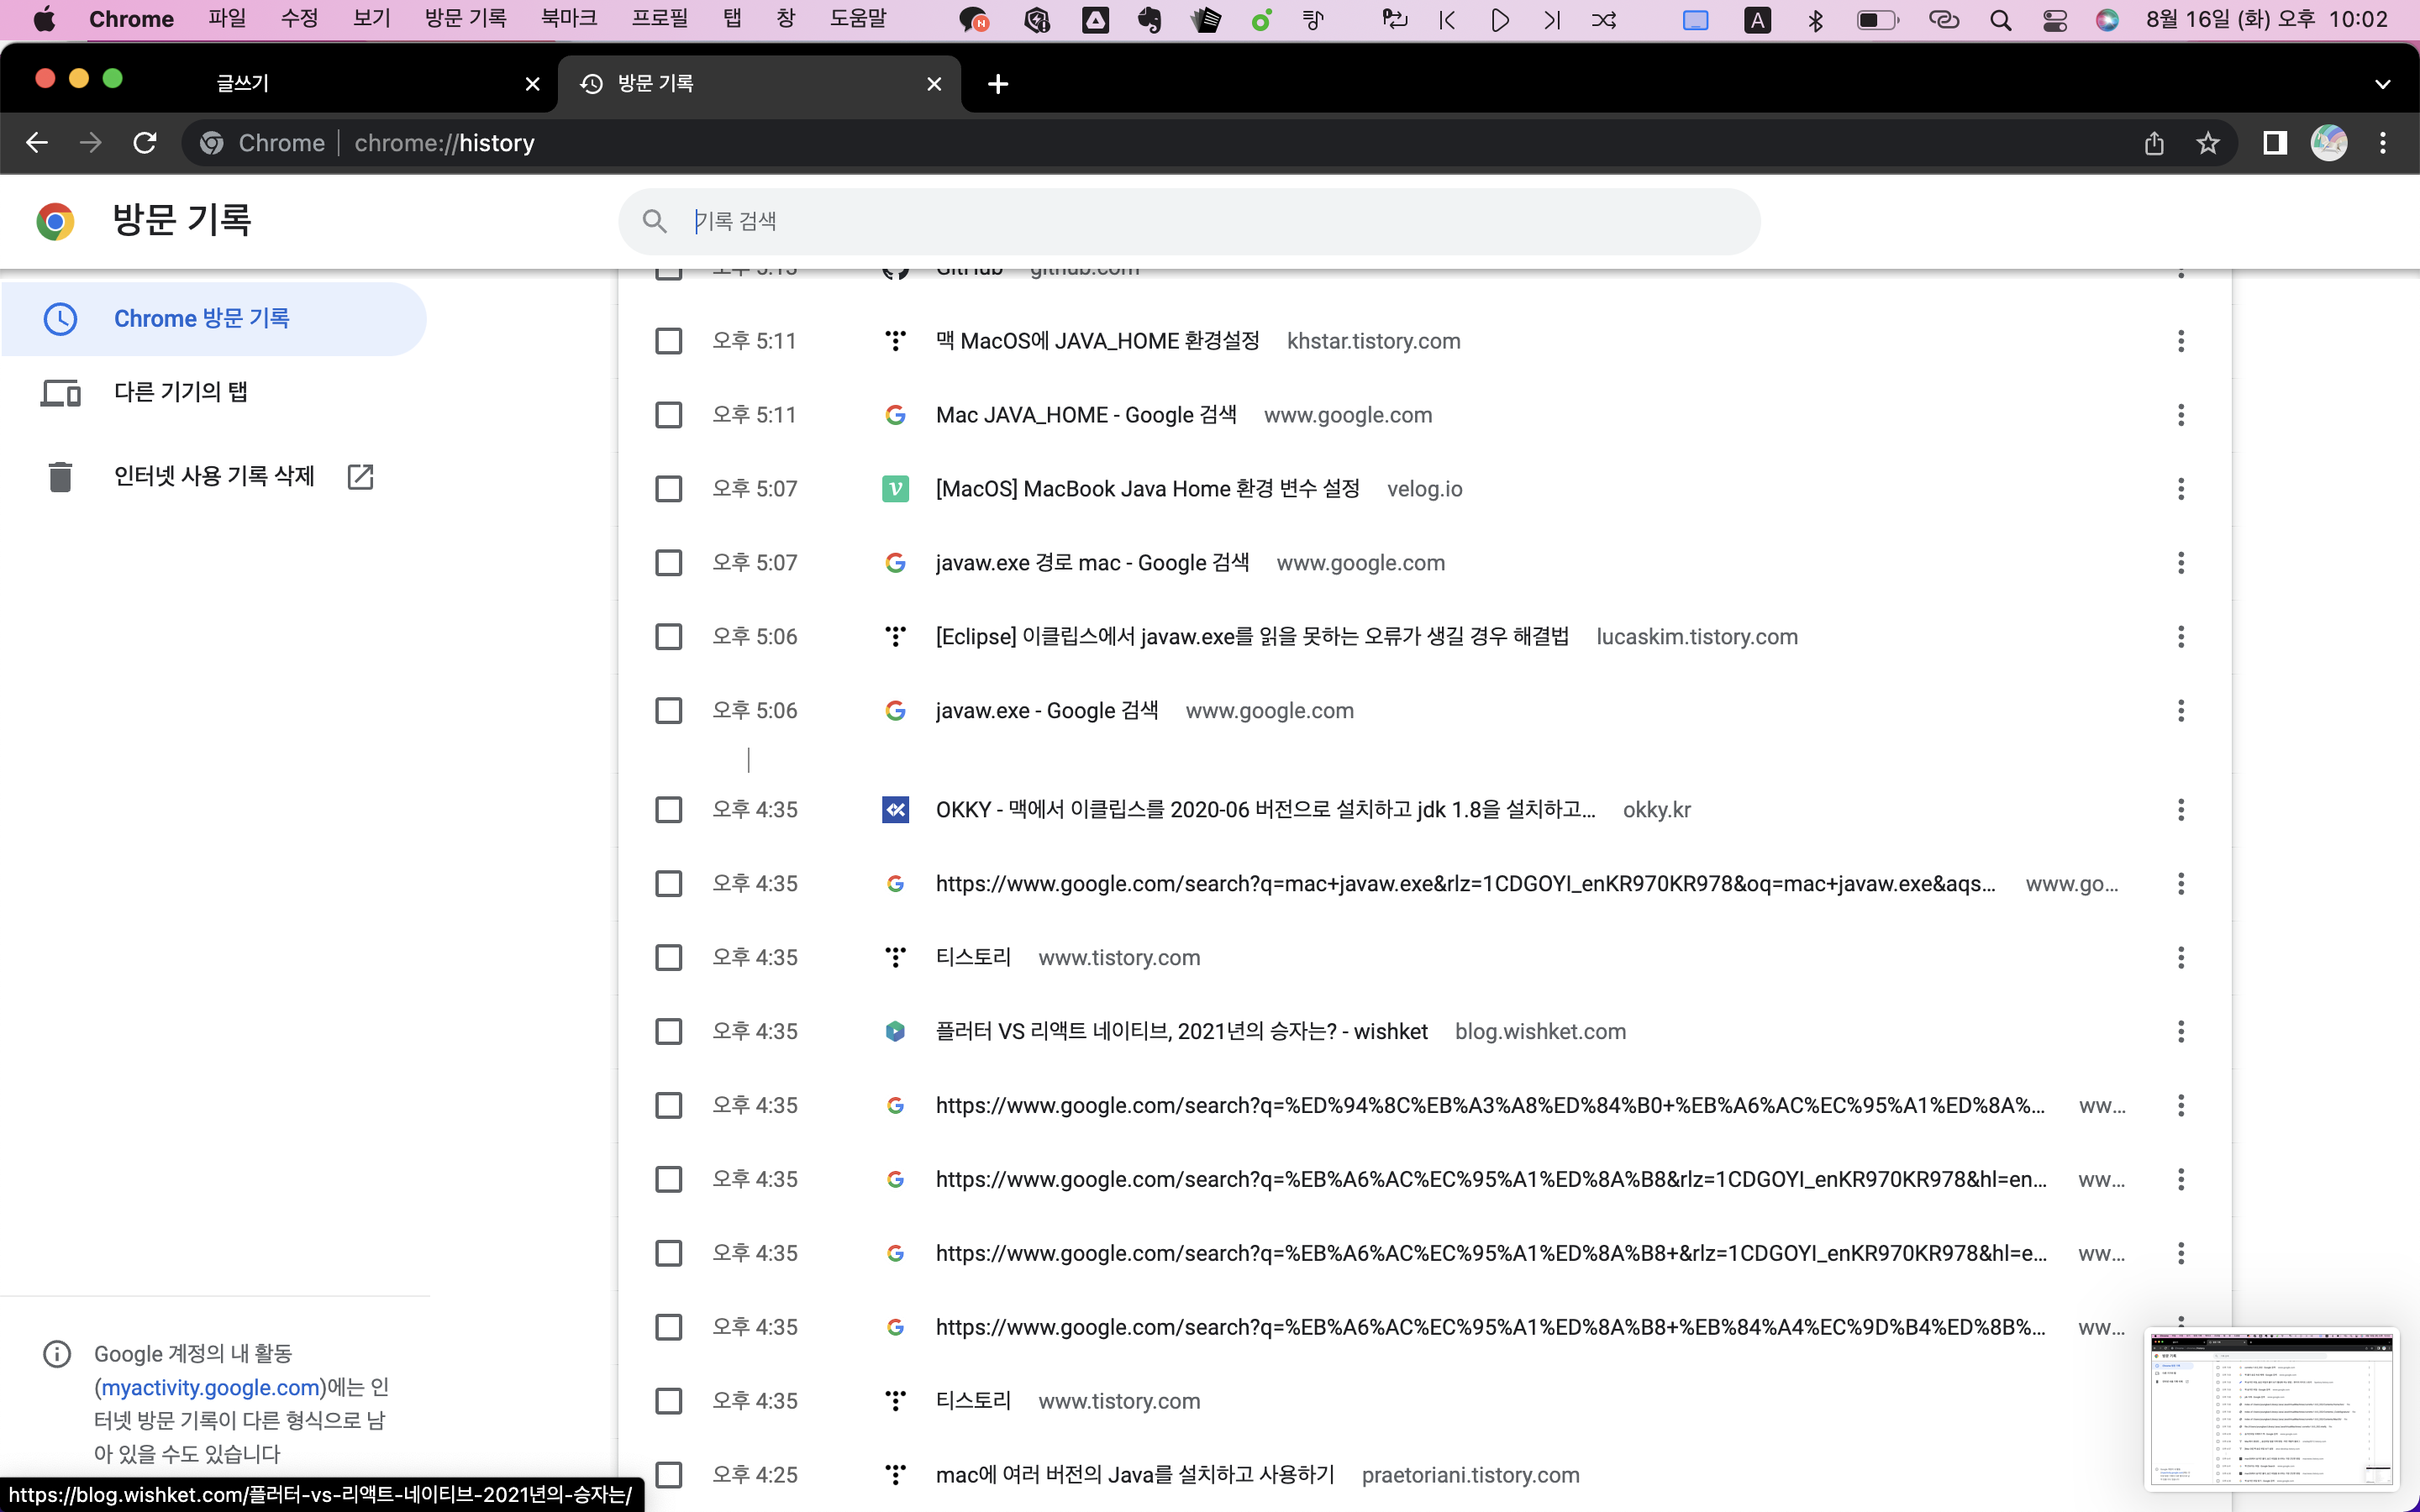
Task: Open a new tab with plus button
Action: coord(997,84)
